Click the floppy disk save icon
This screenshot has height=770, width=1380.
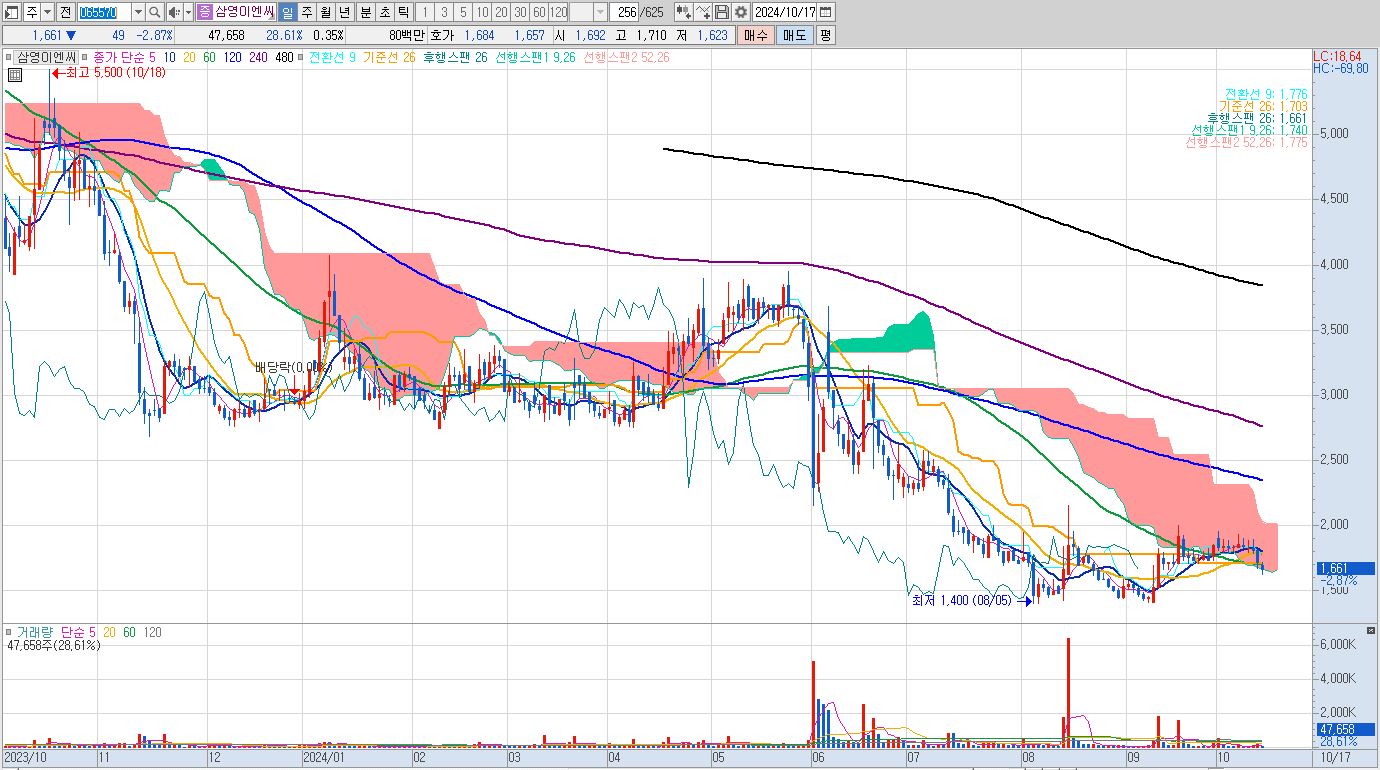tap(721, 12)
